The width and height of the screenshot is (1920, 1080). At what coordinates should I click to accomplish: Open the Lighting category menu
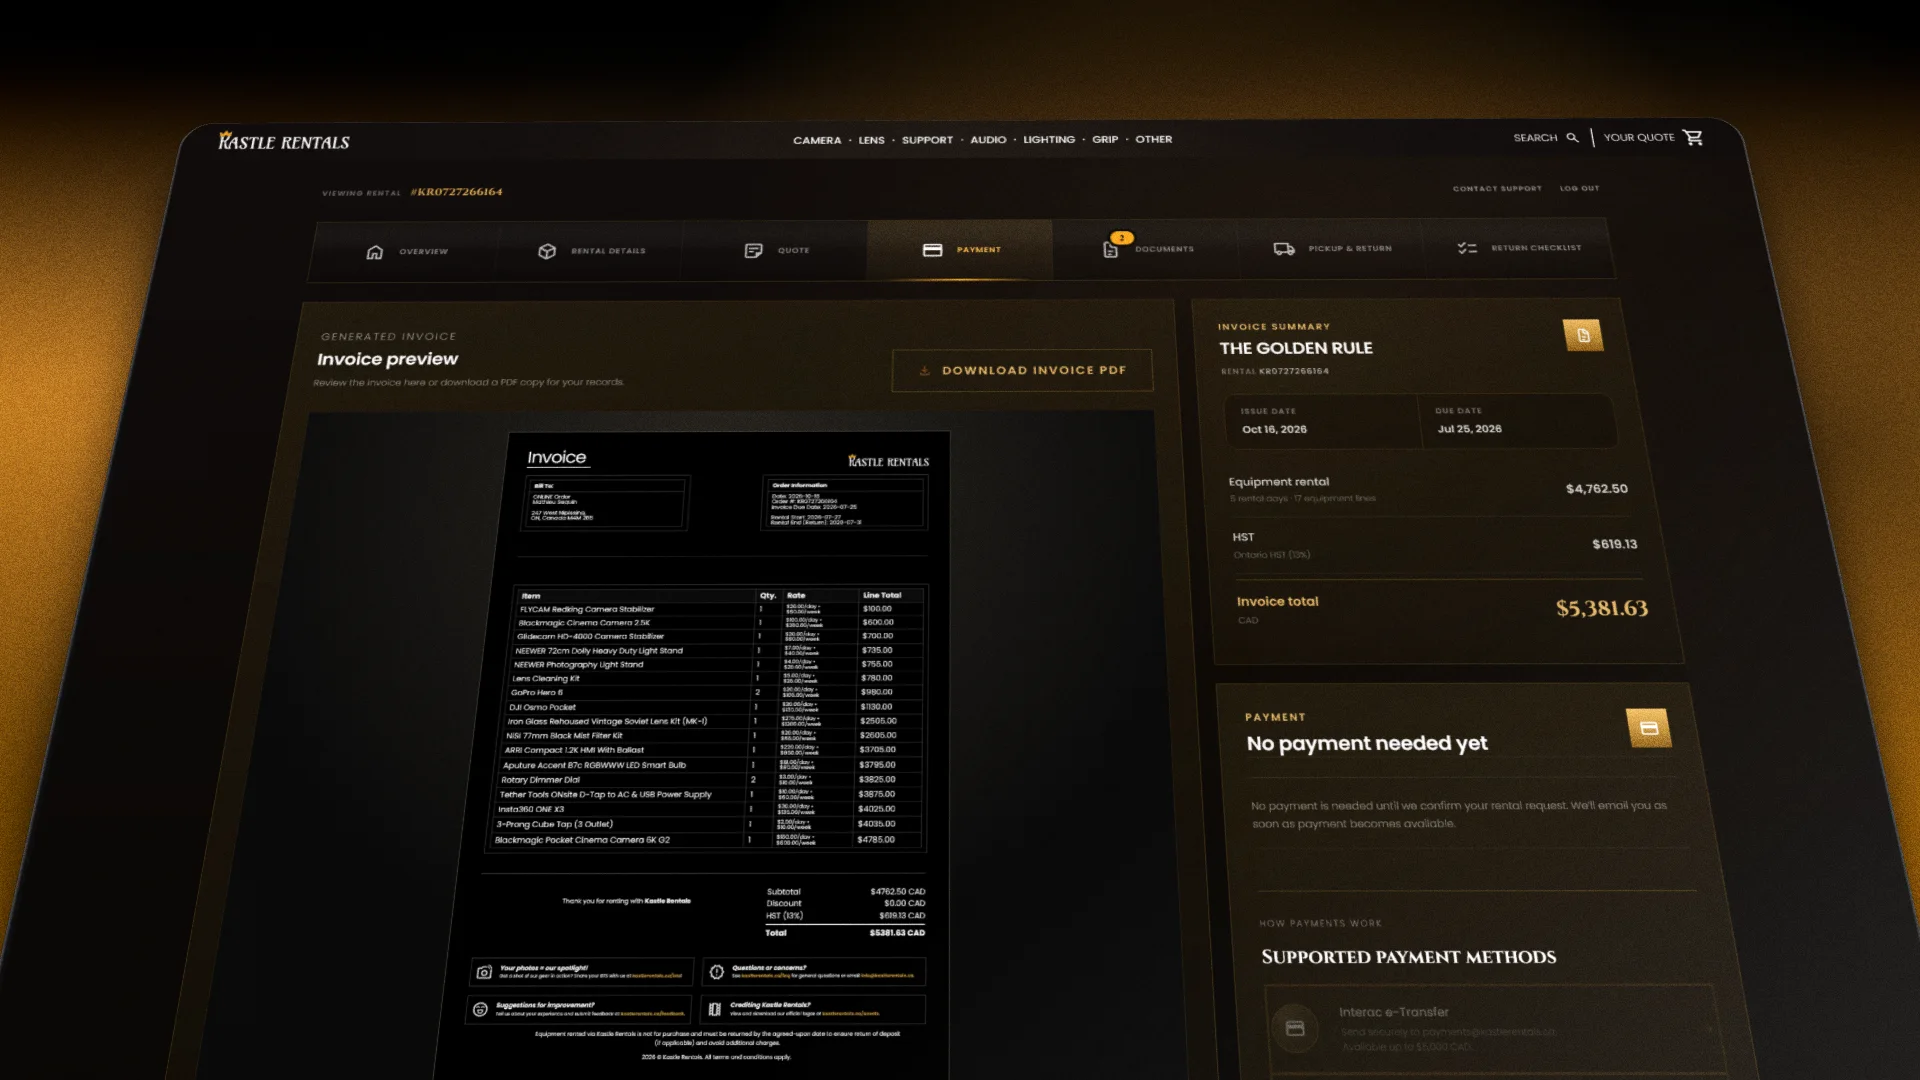[x=1049, y=140]
